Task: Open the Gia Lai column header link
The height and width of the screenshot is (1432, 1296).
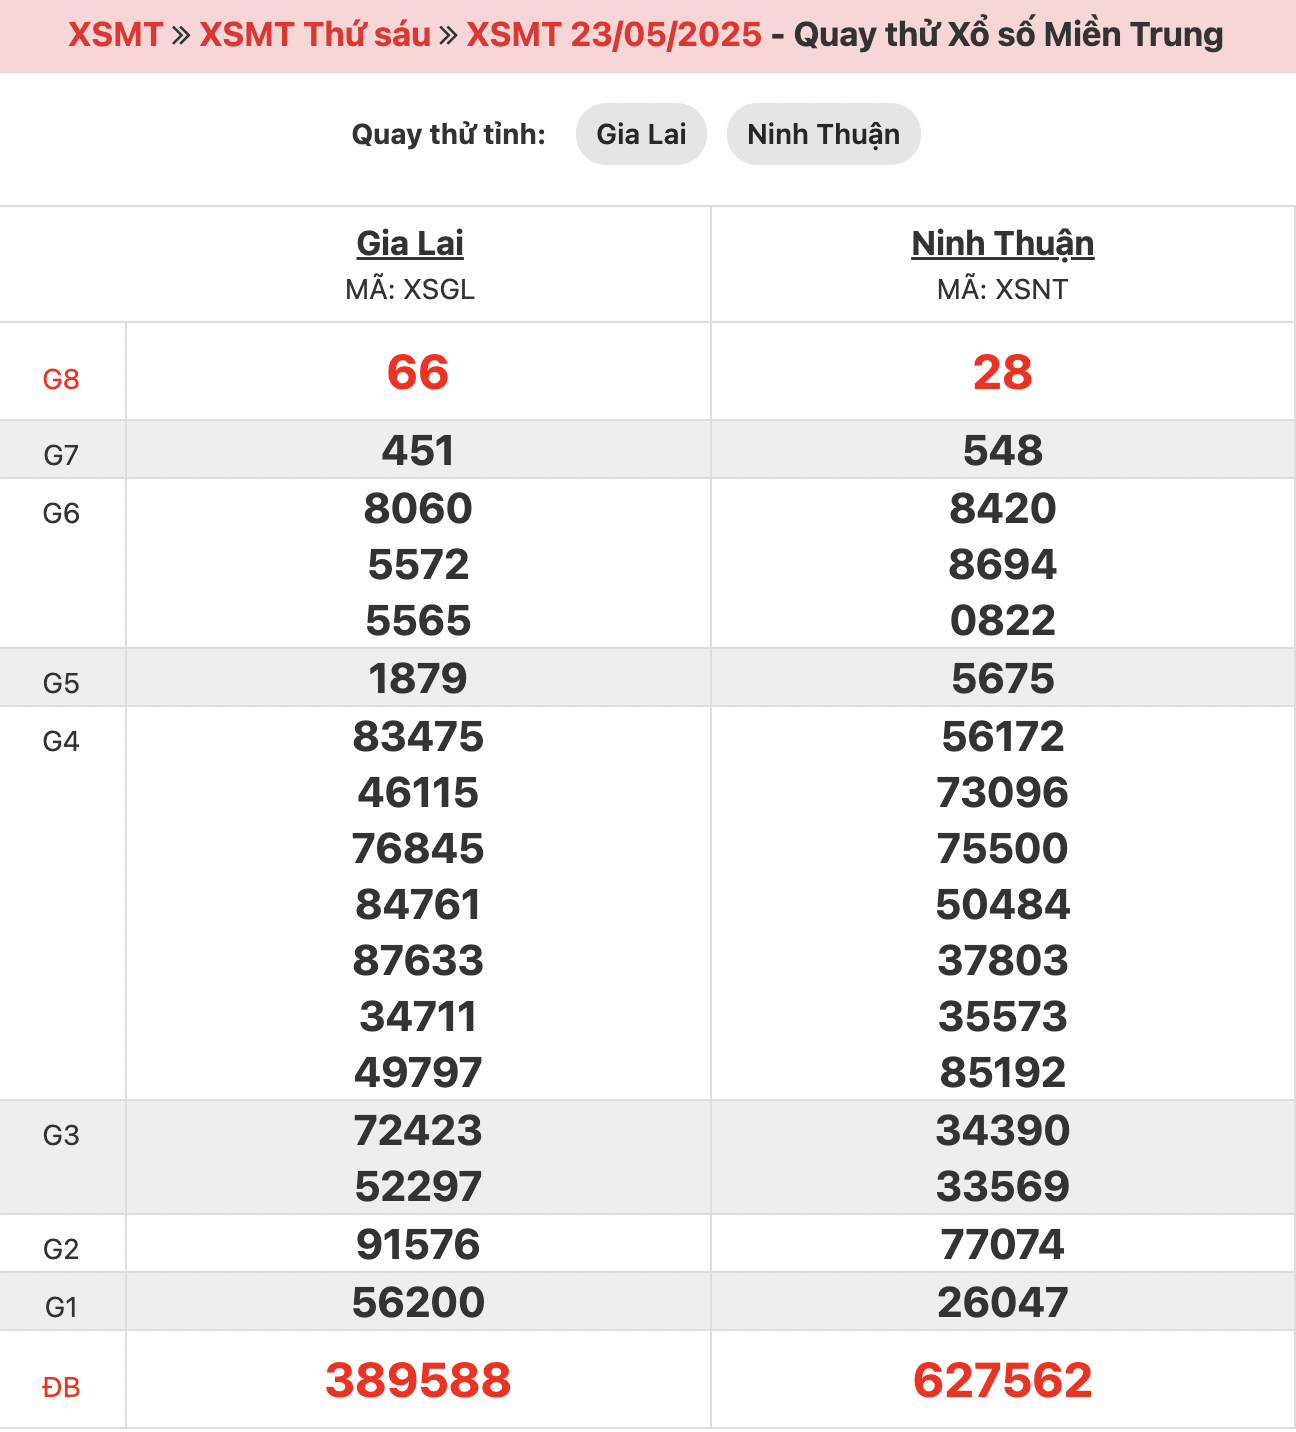Action: pos(410,243)
